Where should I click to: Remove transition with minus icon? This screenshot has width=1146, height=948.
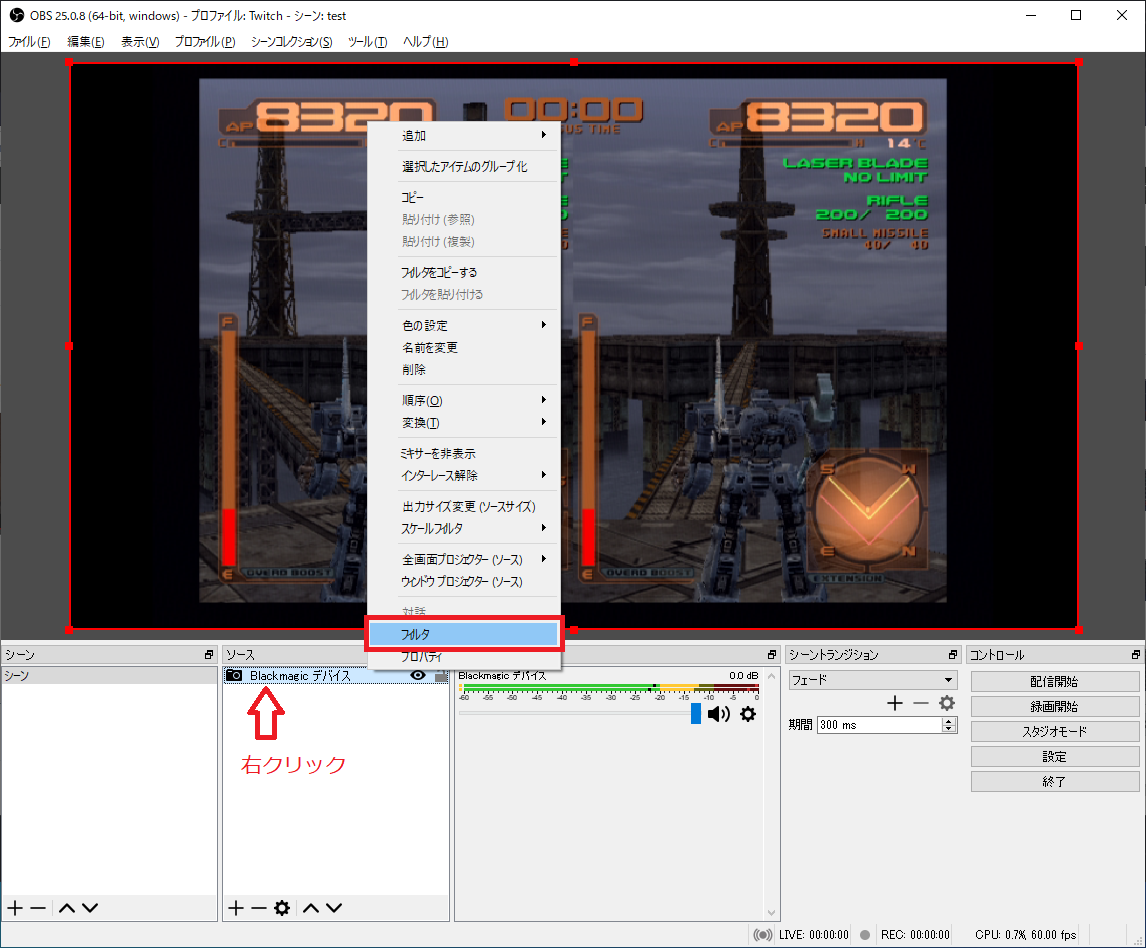coord(921,703)
